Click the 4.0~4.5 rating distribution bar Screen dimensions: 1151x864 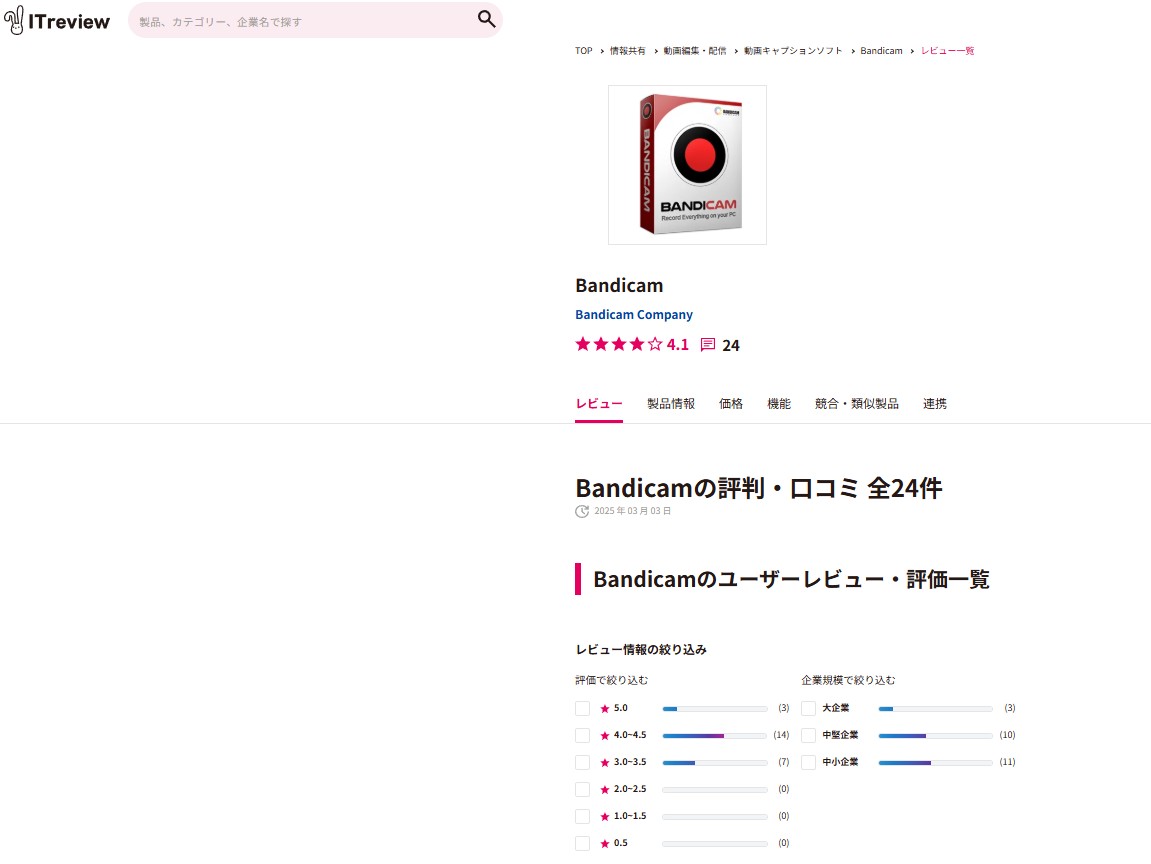pos(715,736)
